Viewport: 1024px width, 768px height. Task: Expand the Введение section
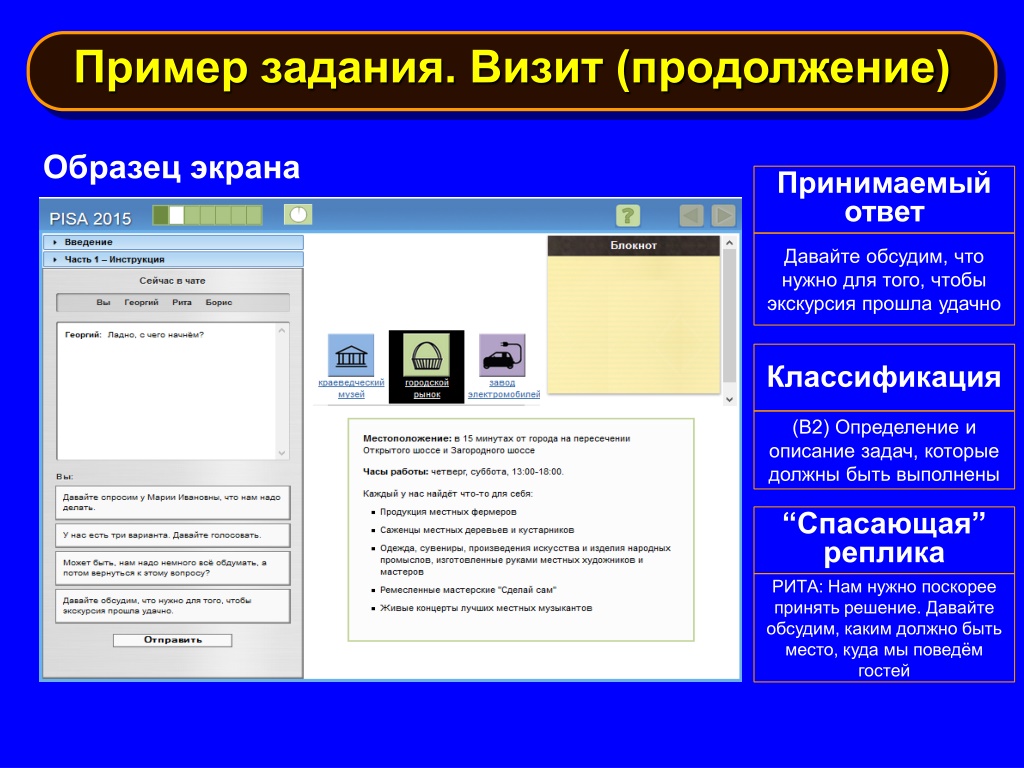173,242
